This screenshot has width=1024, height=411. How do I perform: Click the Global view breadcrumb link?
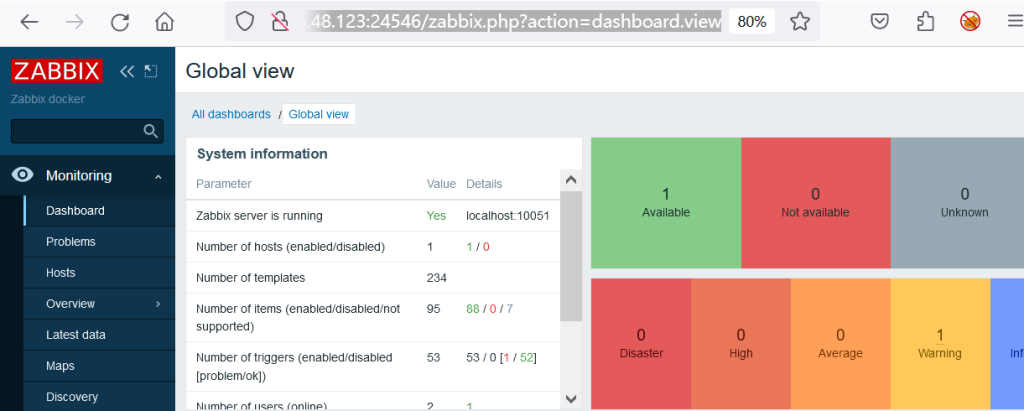click(319, 114)
